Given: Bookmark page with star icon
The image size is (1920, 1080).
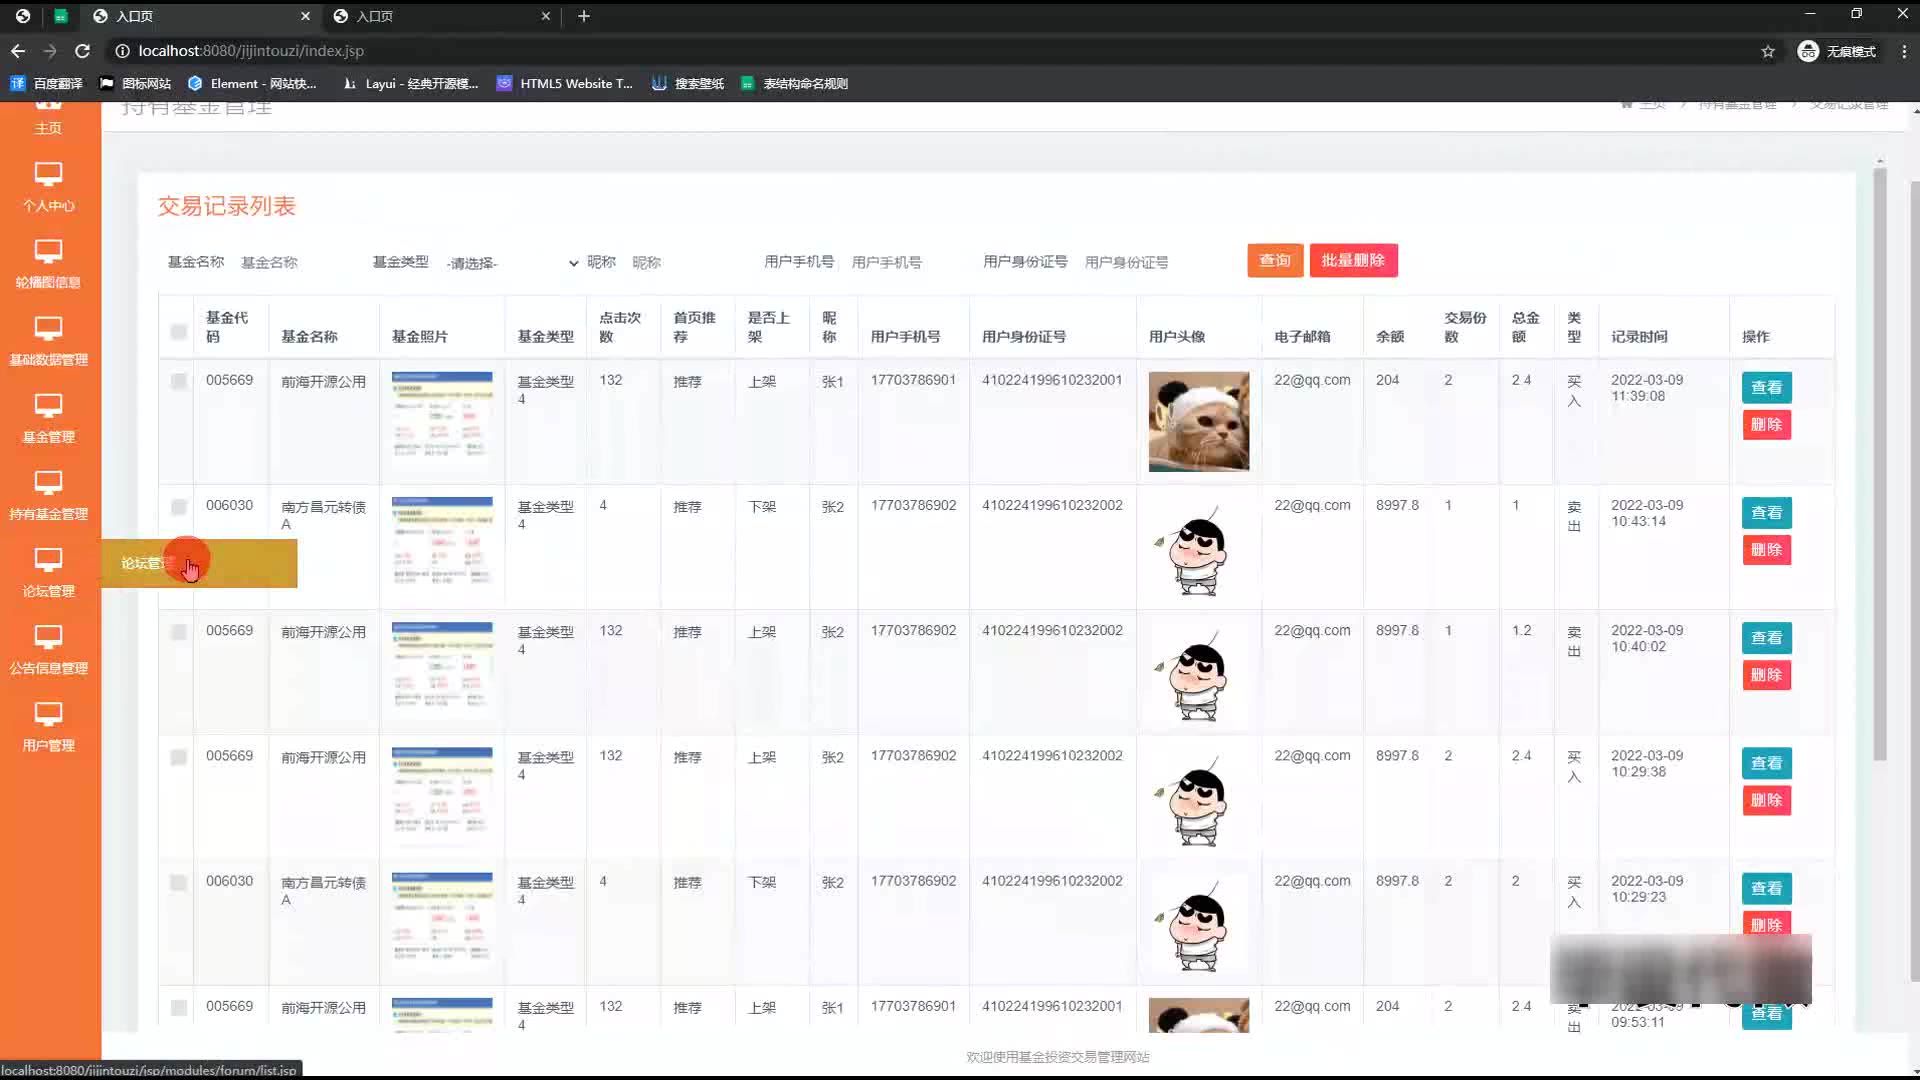Looking at the screenshot, I should [1767, 51].
